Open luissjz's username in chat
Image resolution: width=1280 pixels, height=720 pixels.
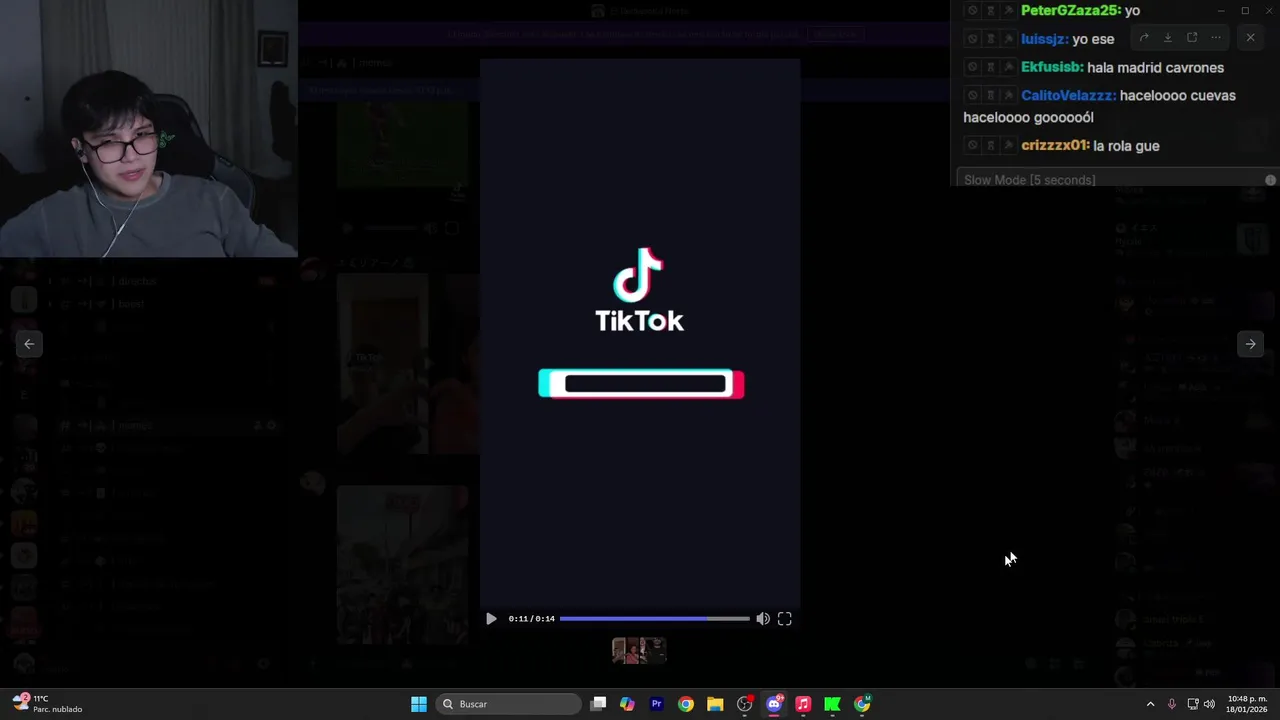tap(1044, 39)
